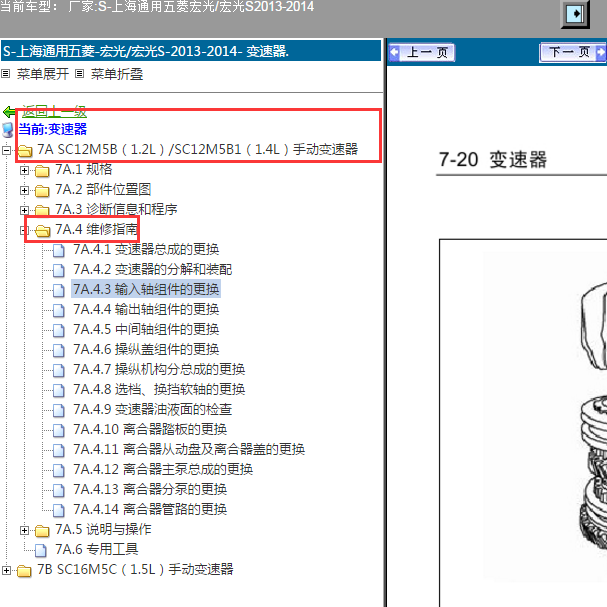Click folder icon of 7B SC16M5C

click(24, 571)
